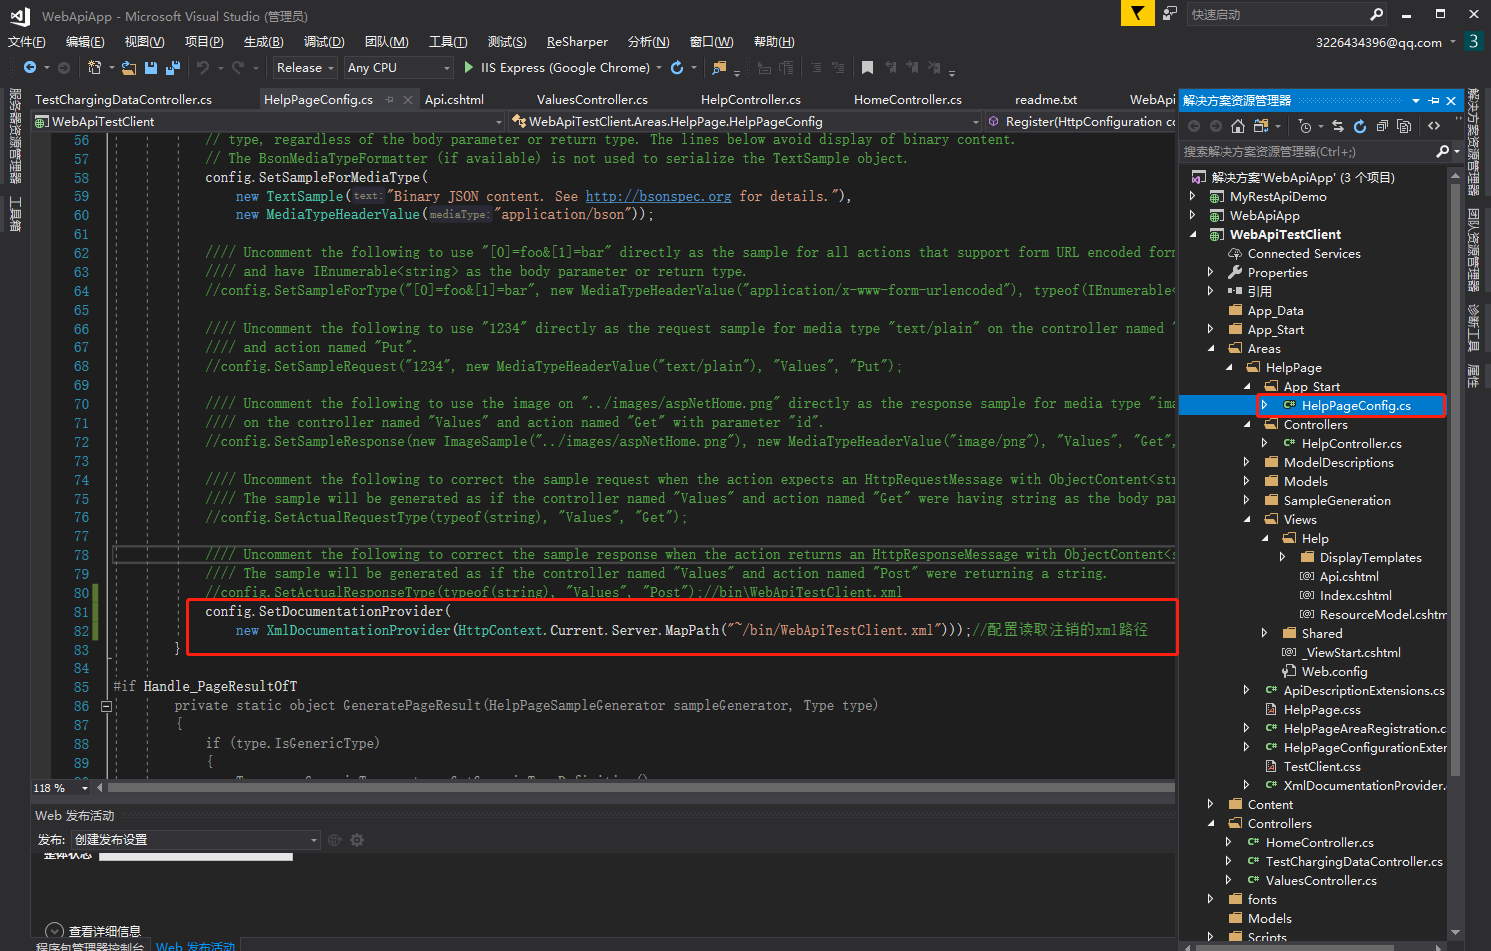
Task: Sync Solution Explorer with the active document
Action: click(x=1338, y=126)
